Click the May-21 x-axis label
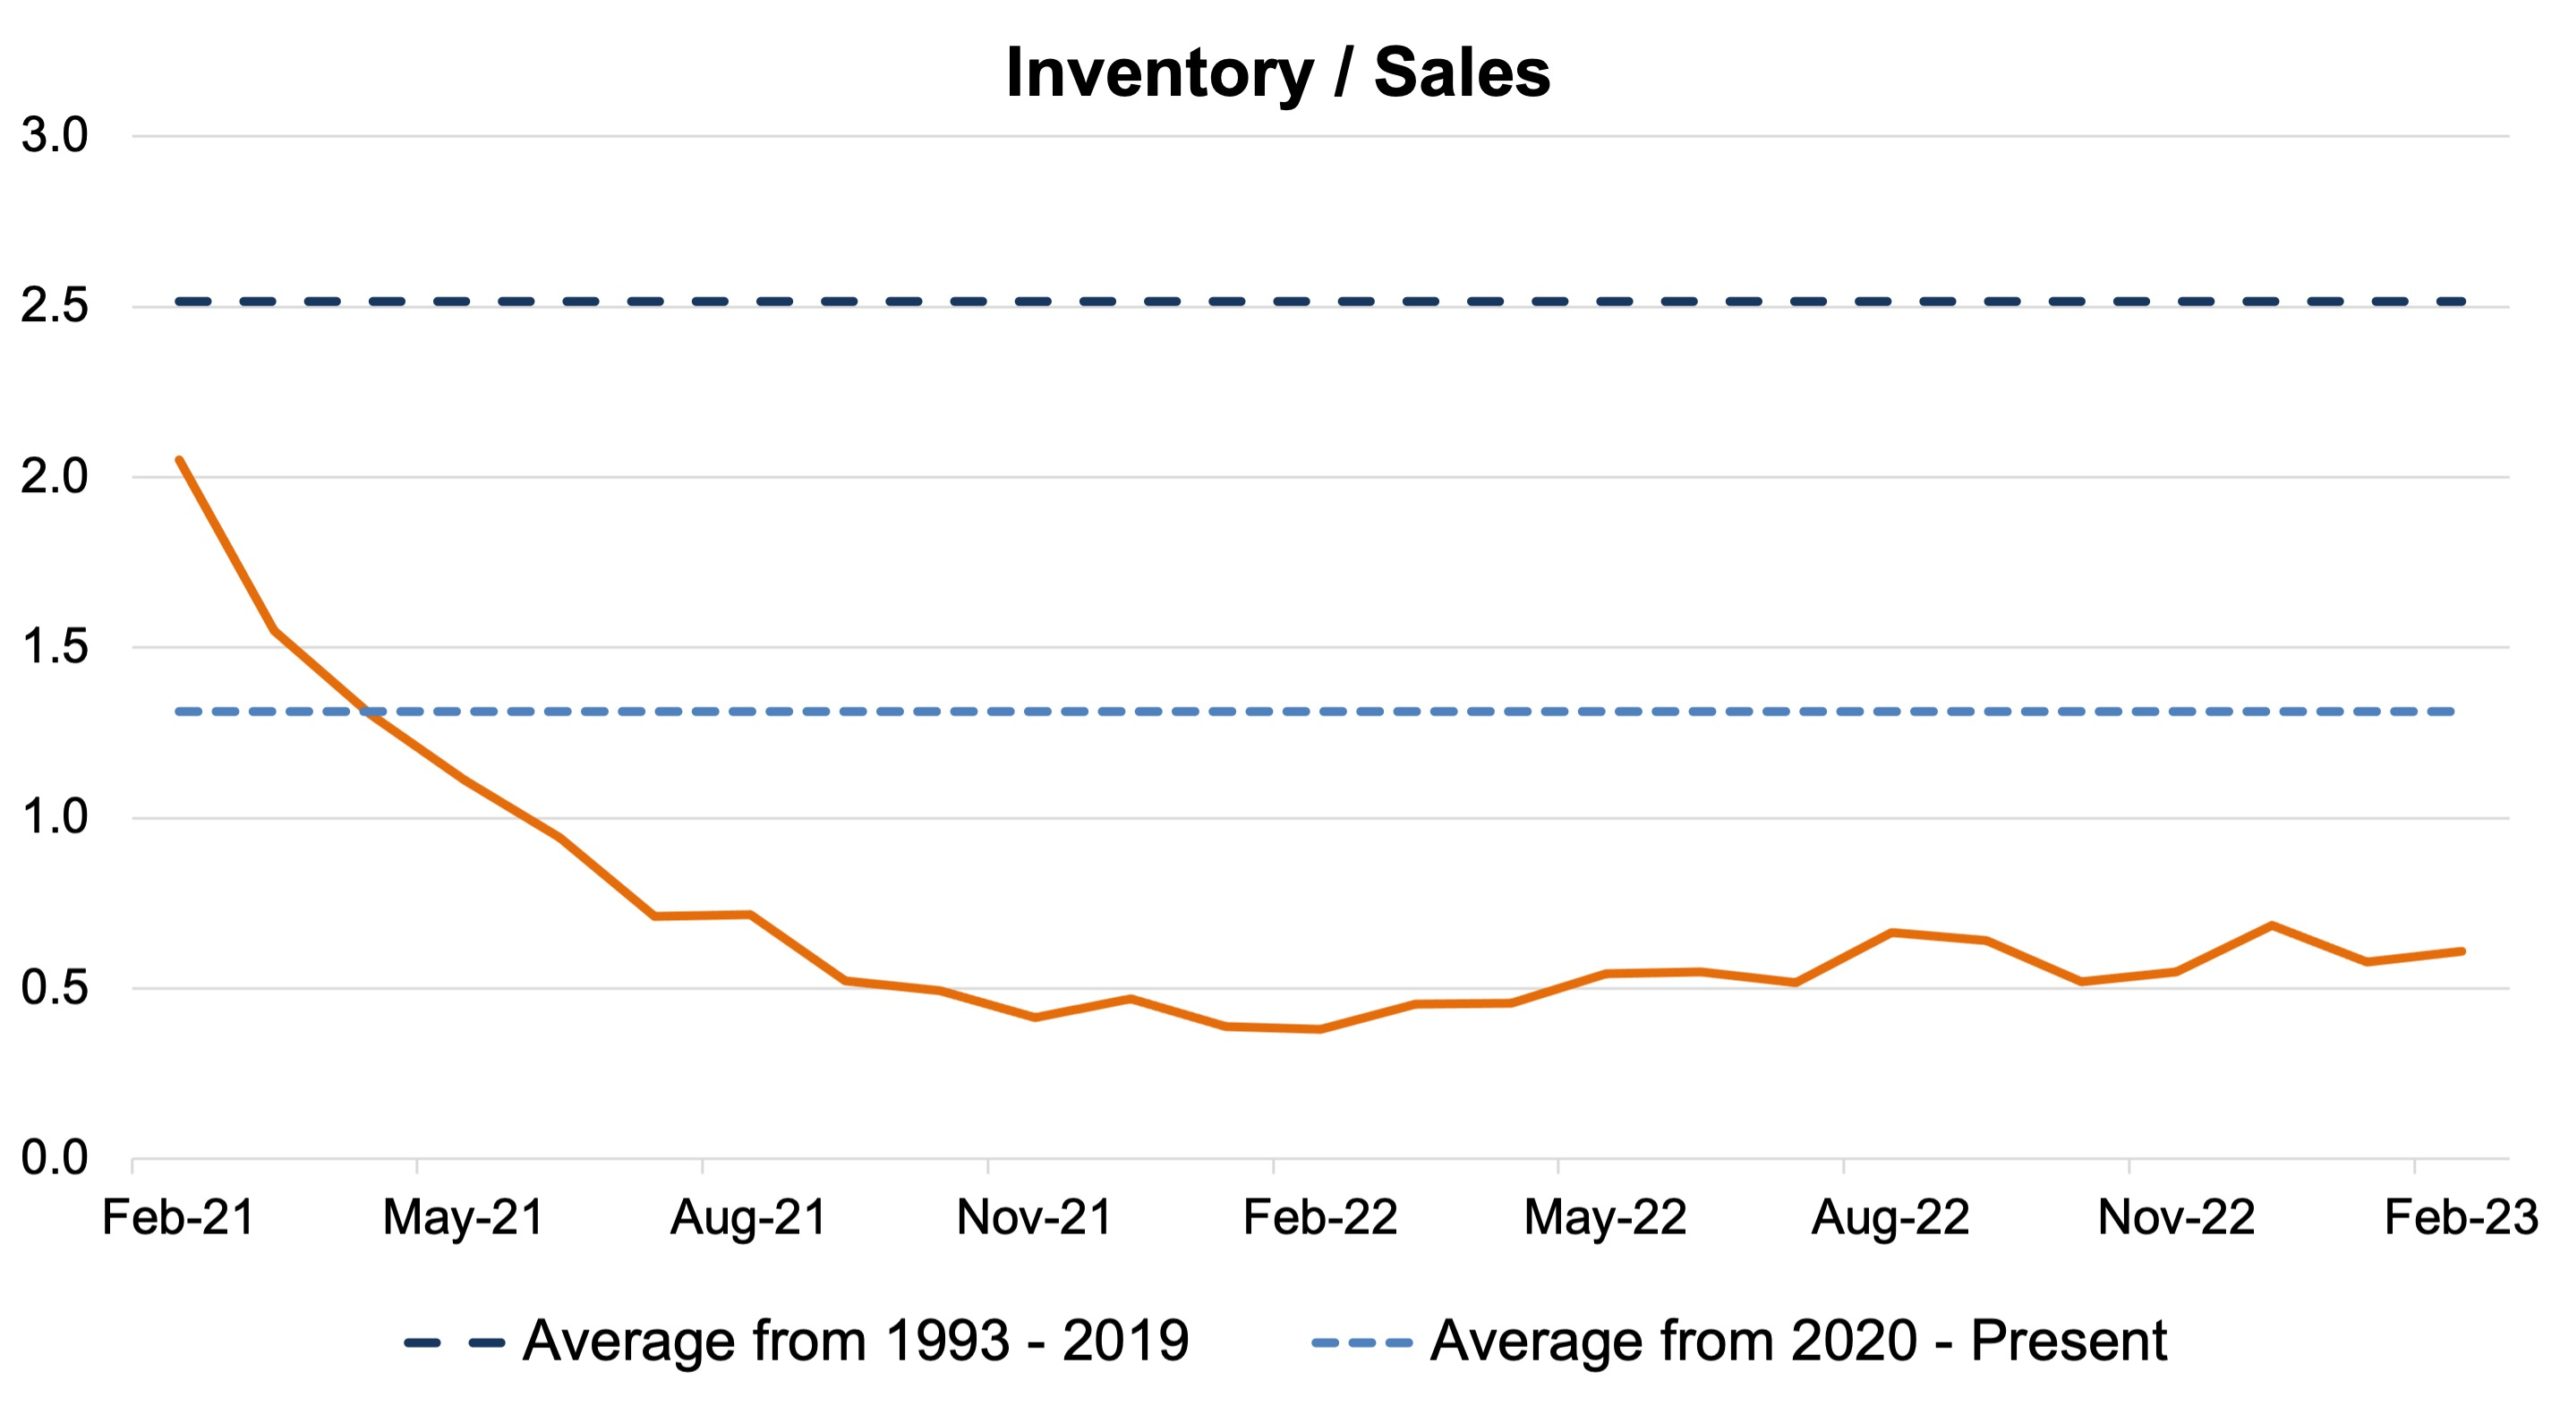The height and width of the screenshot is (1415, 2560). [463, 1218]
